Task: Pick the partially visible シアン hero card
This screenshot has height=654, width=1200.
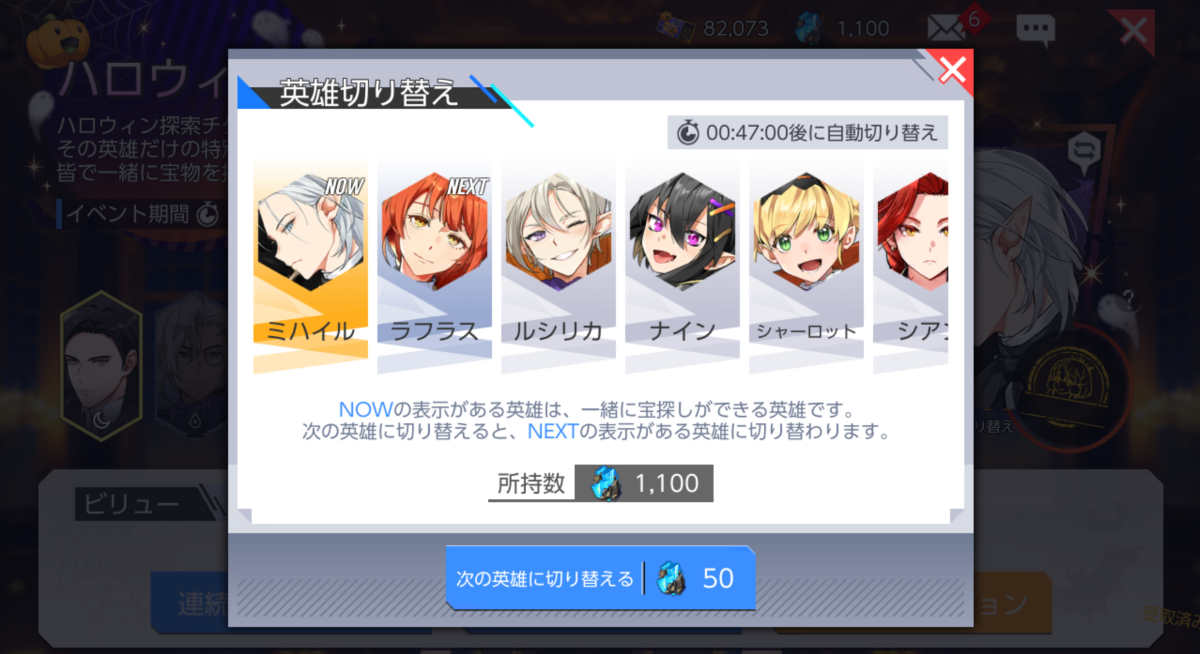Action: pyautogui.click(x=911, y=264)
